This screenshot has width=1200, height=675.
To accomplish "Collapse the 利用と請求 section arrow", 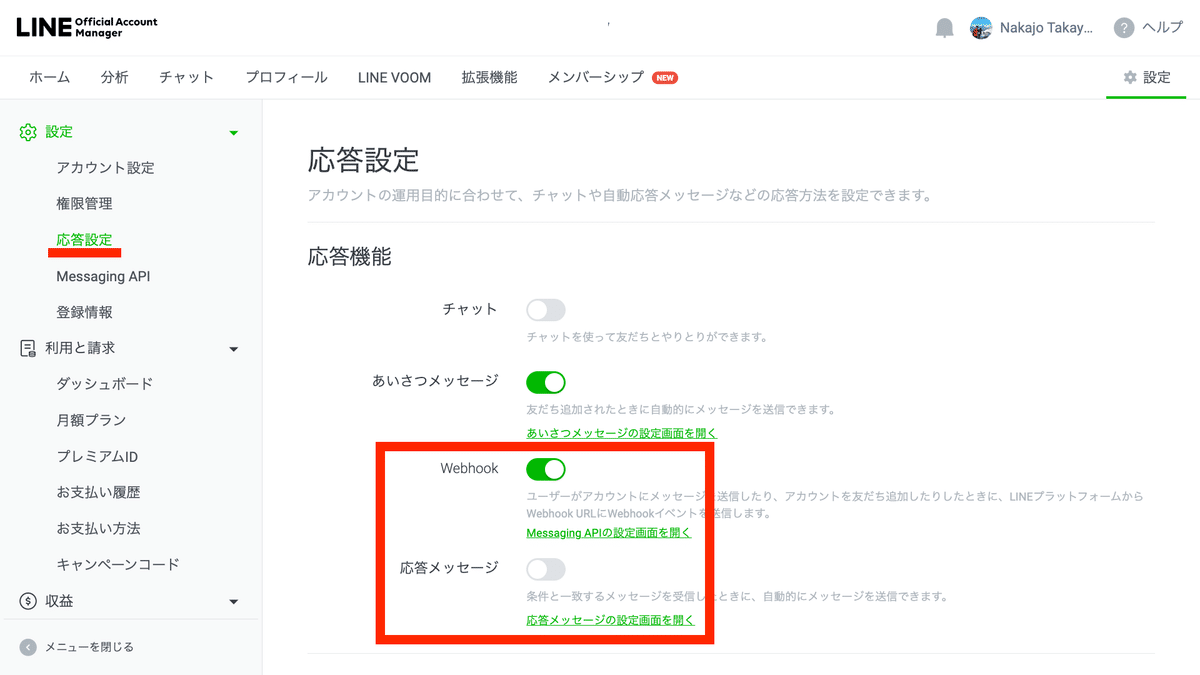I will (234, 349).
